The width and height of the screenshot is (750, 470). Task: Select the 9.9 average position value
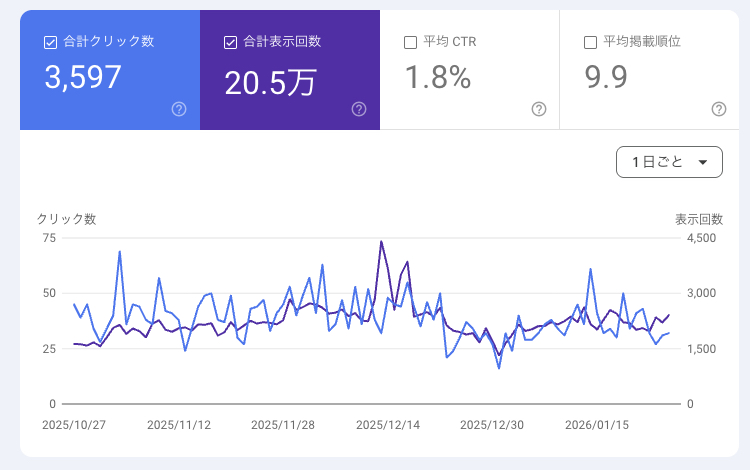click(x=606, y=78)
